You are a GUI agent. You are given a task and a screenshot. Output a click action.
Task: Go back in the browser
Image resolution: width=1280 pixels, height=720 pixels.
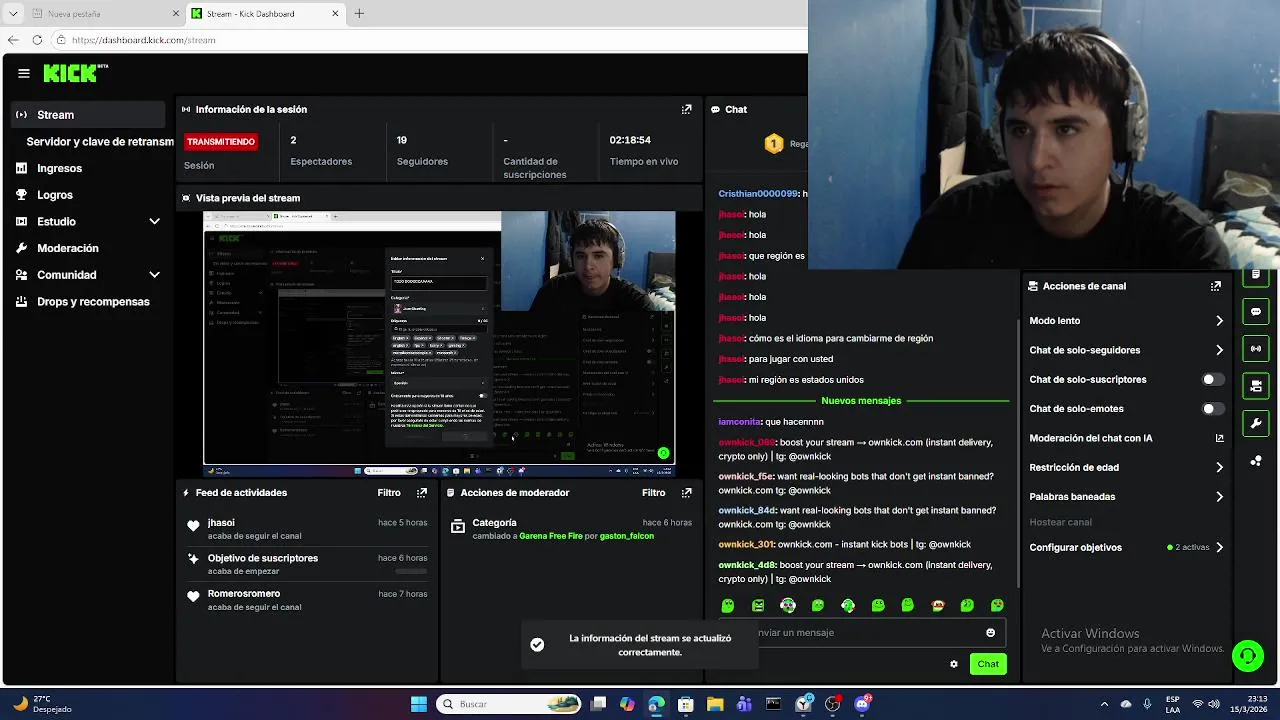click(12, 40)
